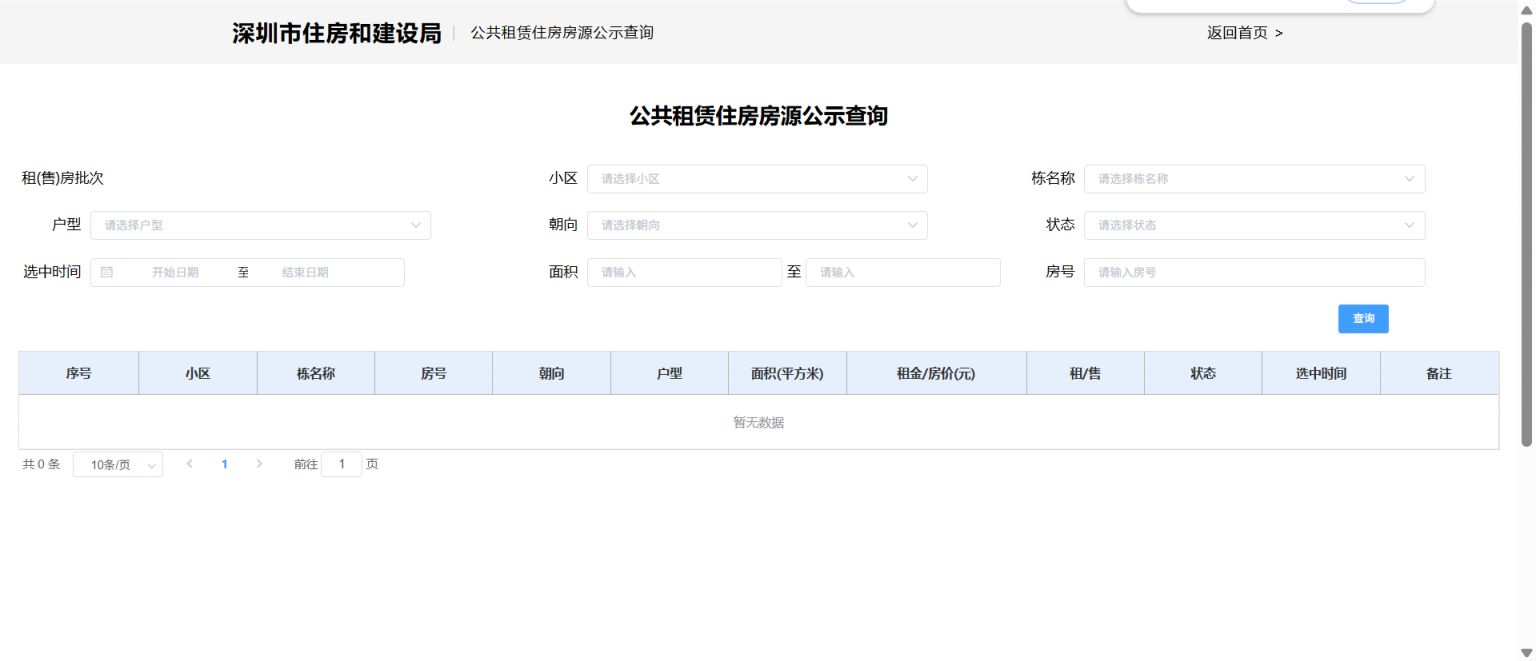The width and height of the screenshot is (1536, 661).
Task: Open the 小区 community dropdown
Action: (756, 179)
